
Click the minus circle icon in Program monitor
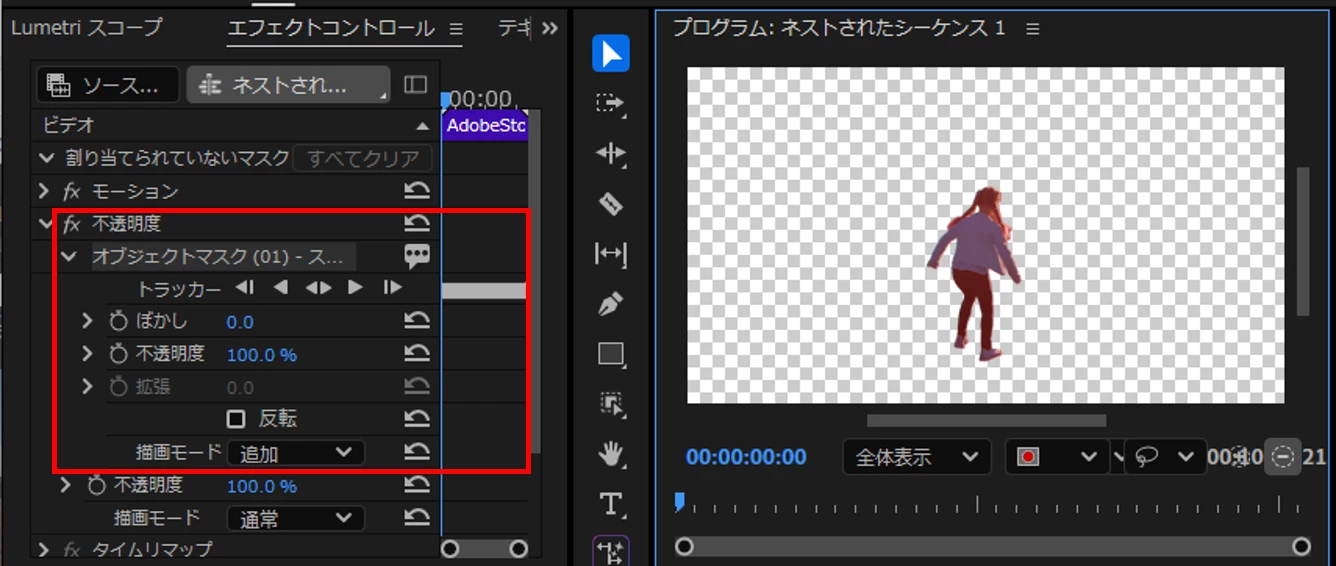coord(1282,457)
